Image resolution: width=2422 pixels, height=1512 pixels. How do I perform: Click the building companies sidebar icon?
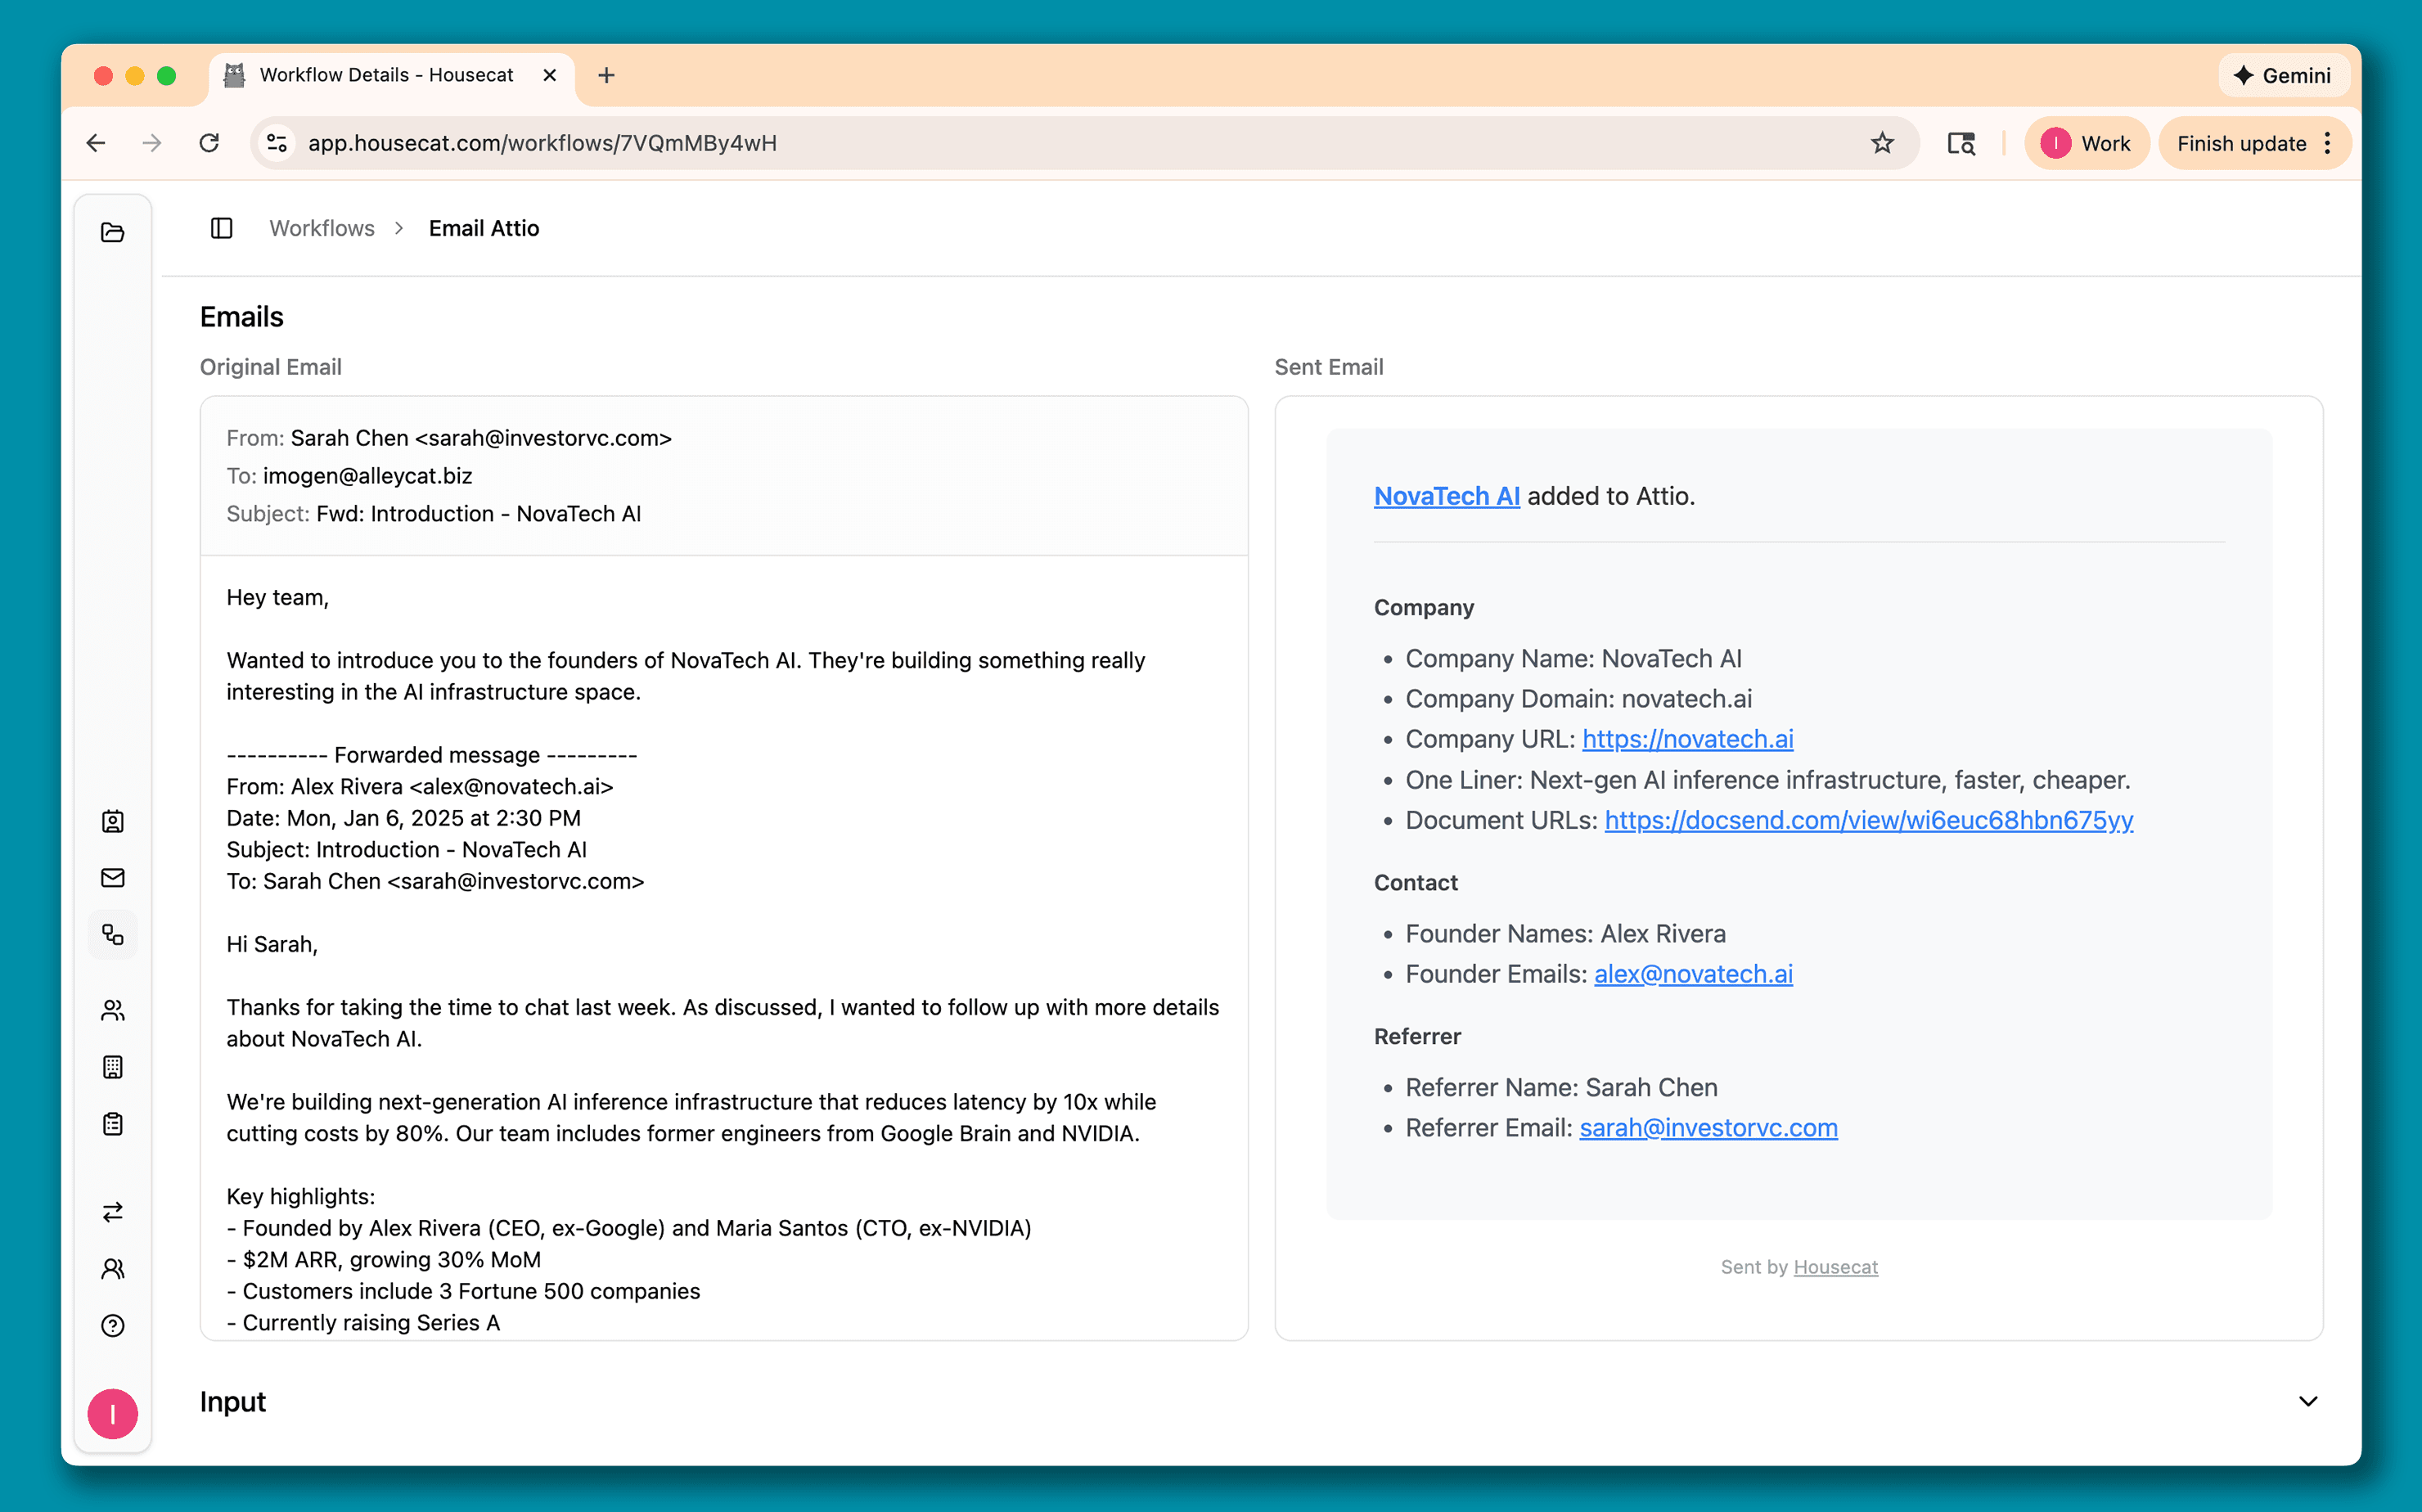pyautogui.click(x=113, y=1067)
